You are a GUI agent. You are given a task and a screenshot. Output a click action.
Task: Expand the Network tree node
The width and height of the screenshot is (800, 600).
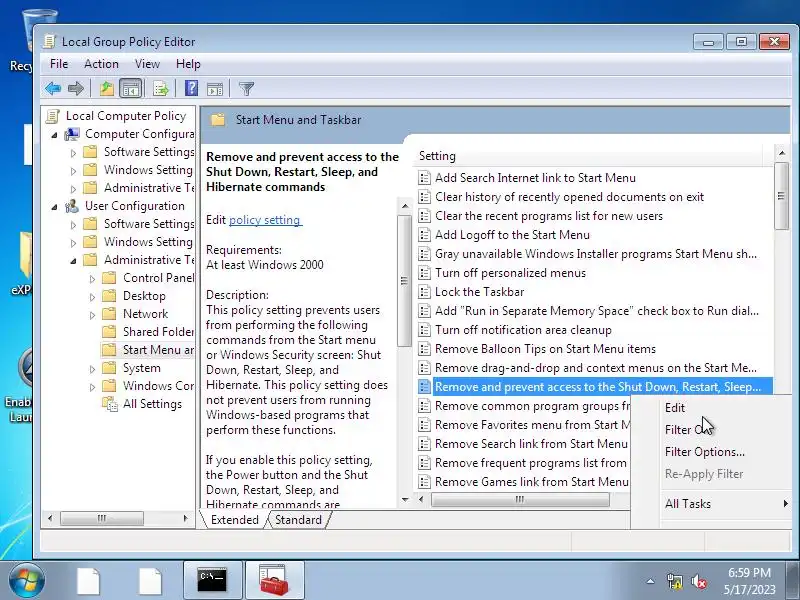[x=92, y=315]
